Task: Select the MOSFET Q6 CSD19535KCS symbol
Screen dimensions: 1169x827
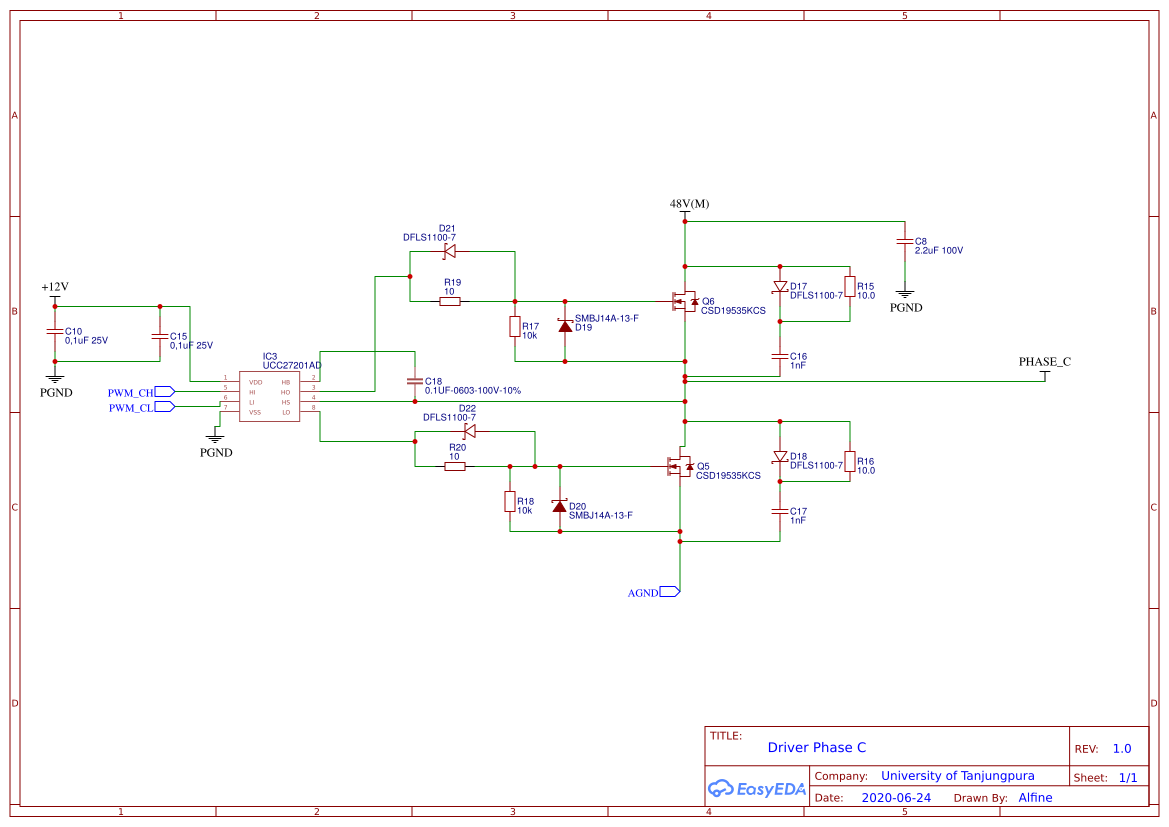Action: tap(685, 303)
